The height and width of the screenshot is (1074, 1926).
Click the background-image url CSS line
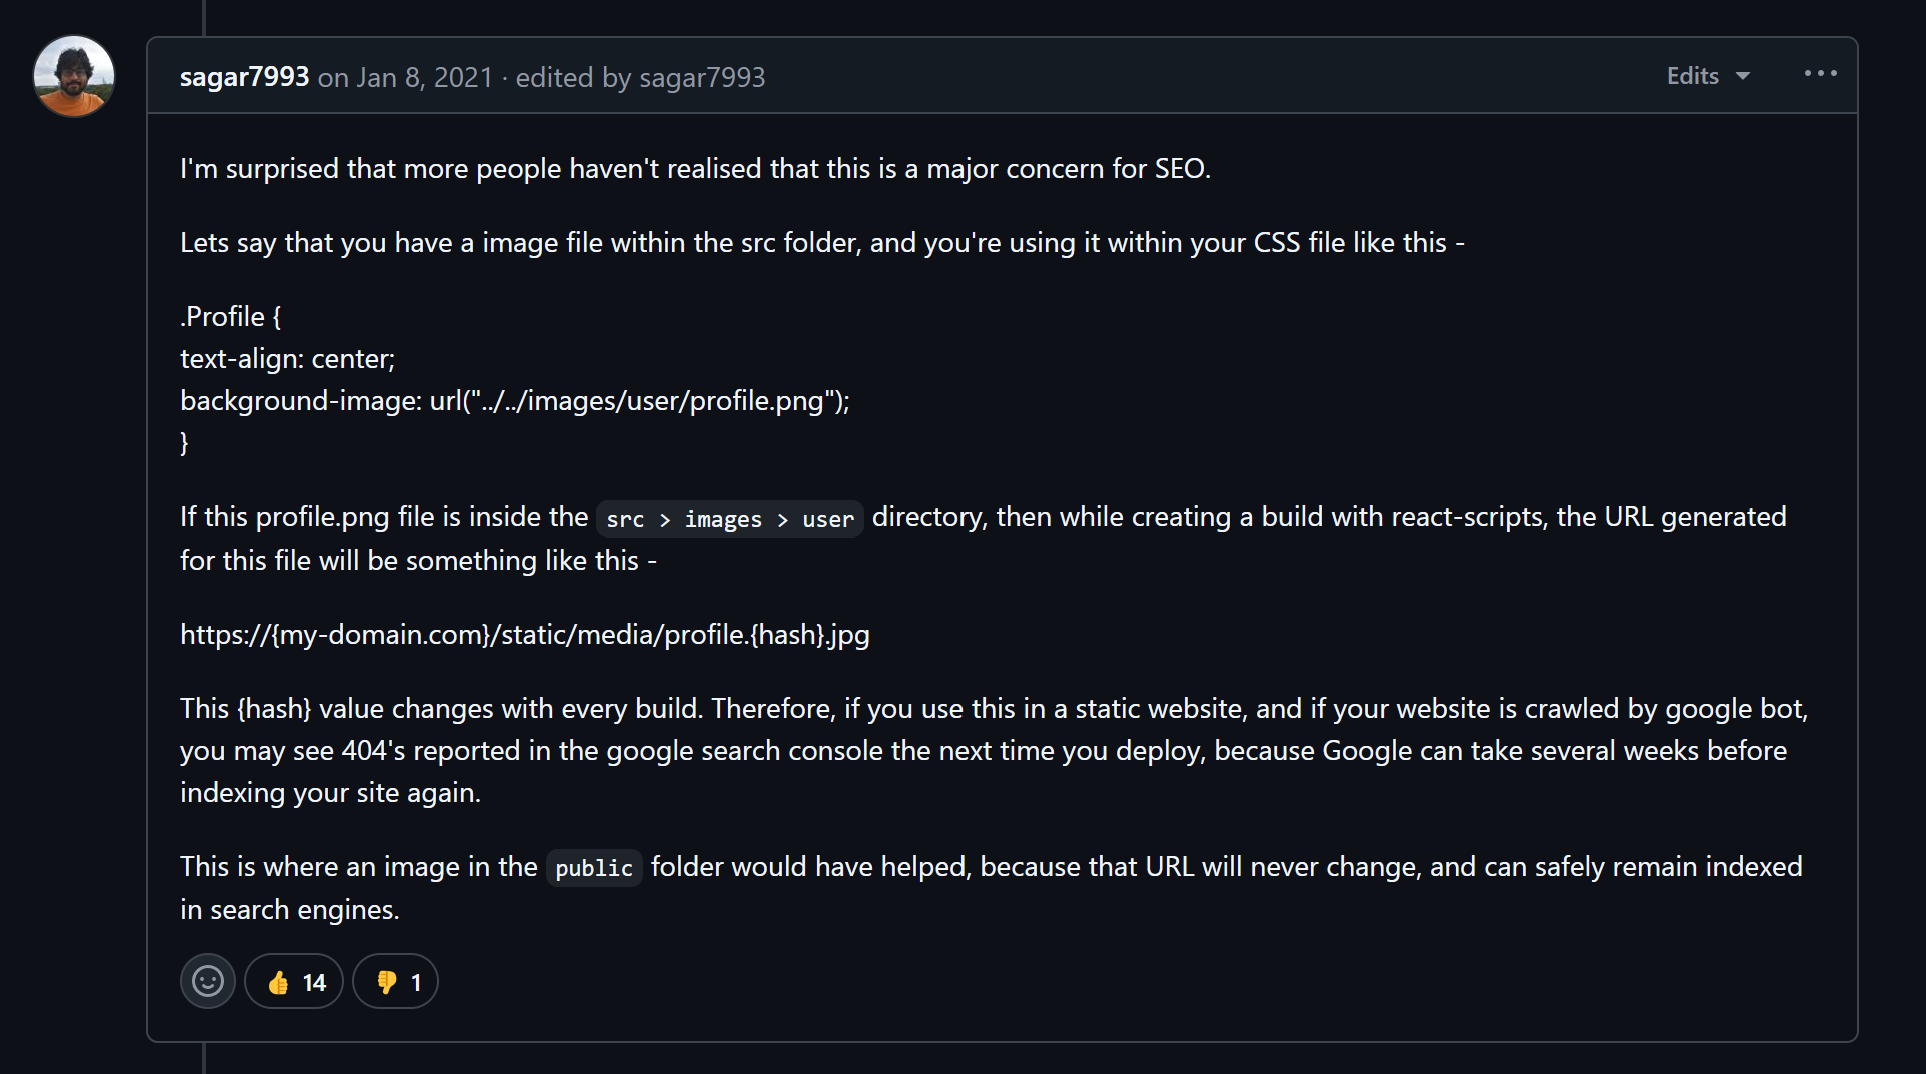[x=515, y=401]
